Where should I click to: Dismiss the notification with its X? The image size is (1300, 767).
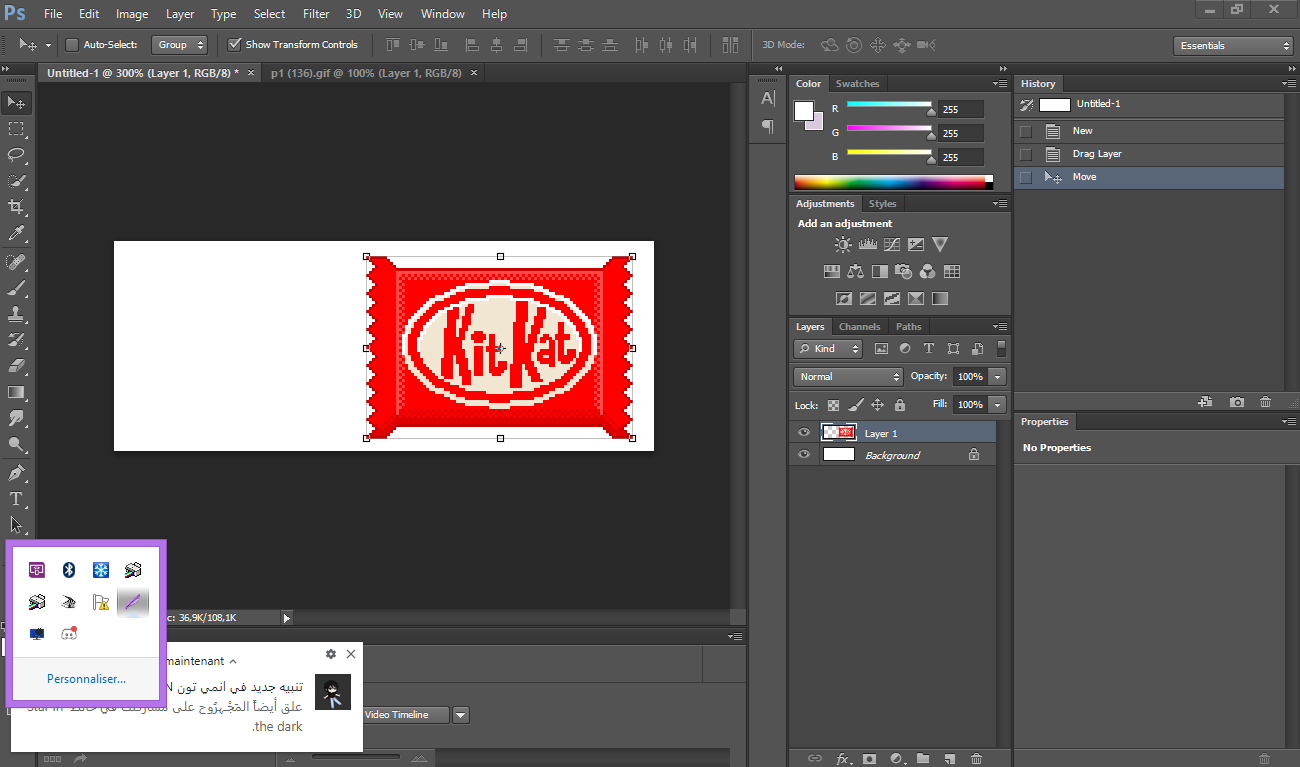tap(351, 654)
